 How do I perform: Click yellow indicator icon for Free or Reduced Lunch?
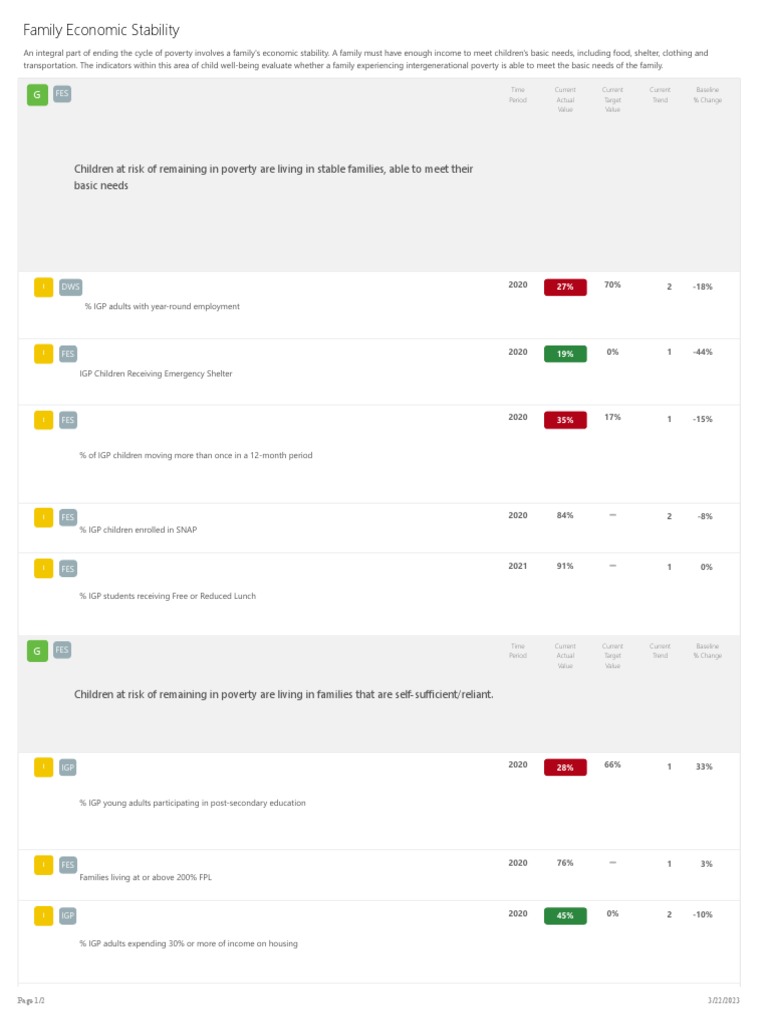(x=44, y=568)
